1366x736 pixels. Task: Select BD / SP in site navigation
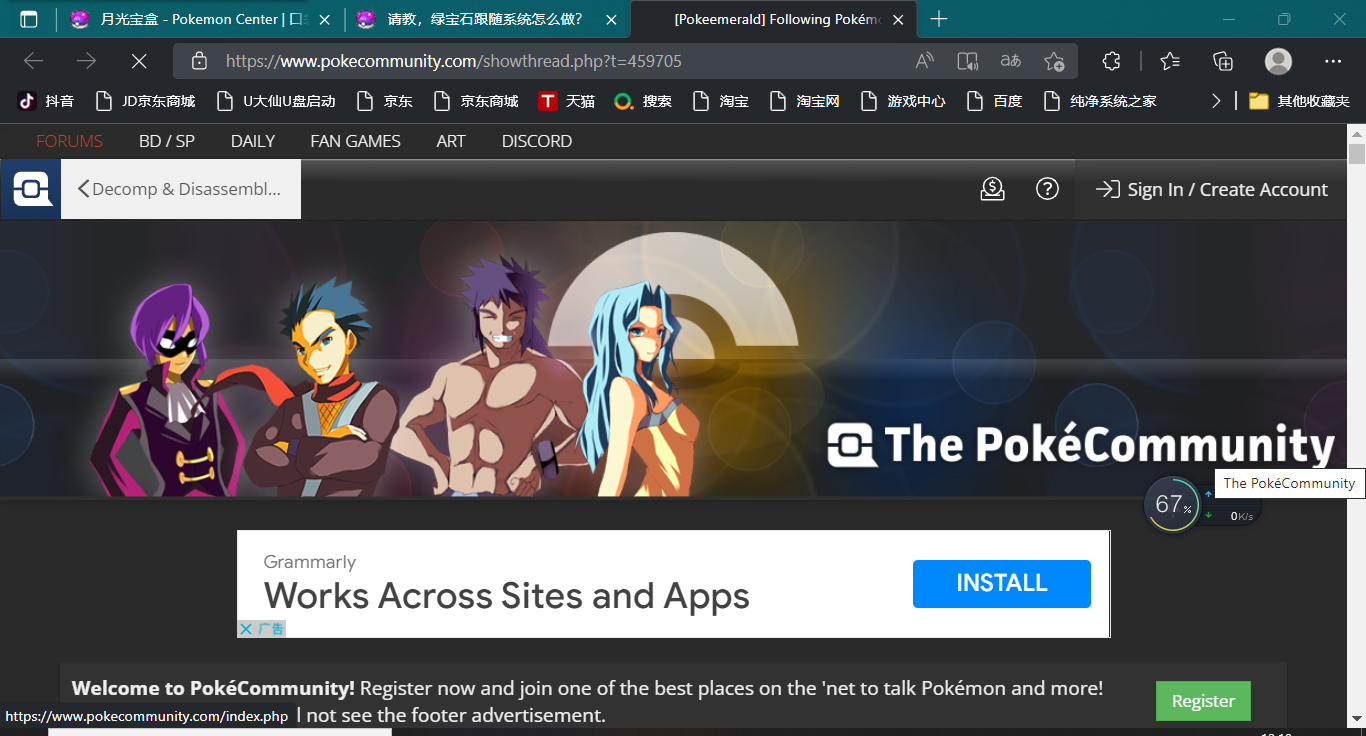pos(167,141)
